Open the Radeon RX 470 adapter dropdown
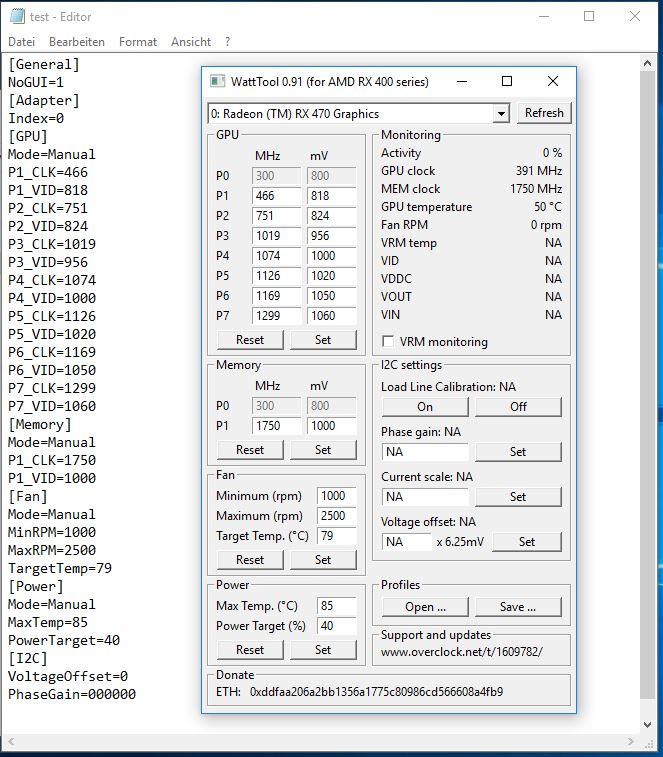663x757 pixels. click(x=501, y=114)
